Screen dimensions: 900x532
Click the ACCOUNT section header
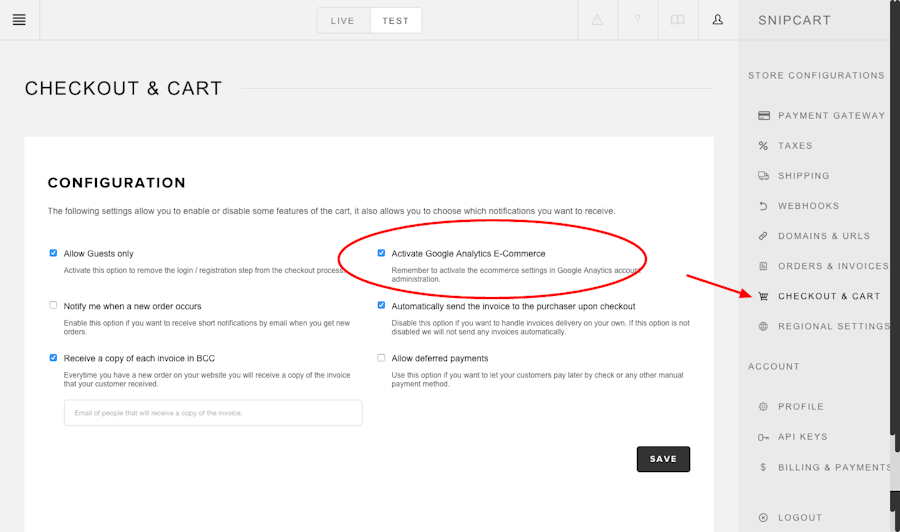(774, 367)
